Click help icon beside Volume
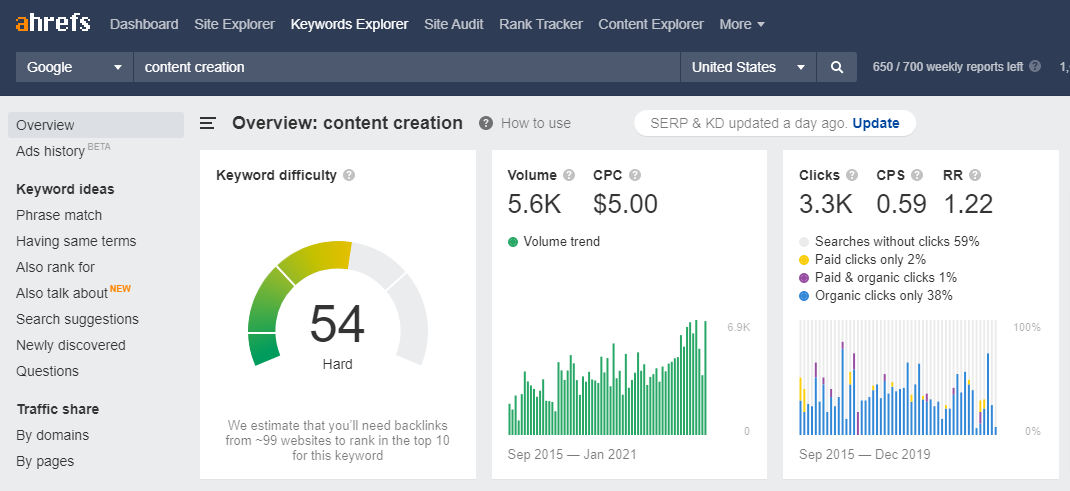The image size is (1070, 491). tap(569, 175)
